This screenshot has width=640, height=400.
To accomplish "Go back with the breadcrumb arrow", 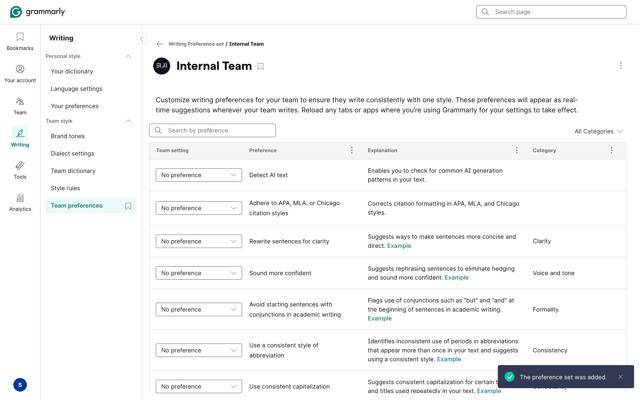I will click(160, 44).
